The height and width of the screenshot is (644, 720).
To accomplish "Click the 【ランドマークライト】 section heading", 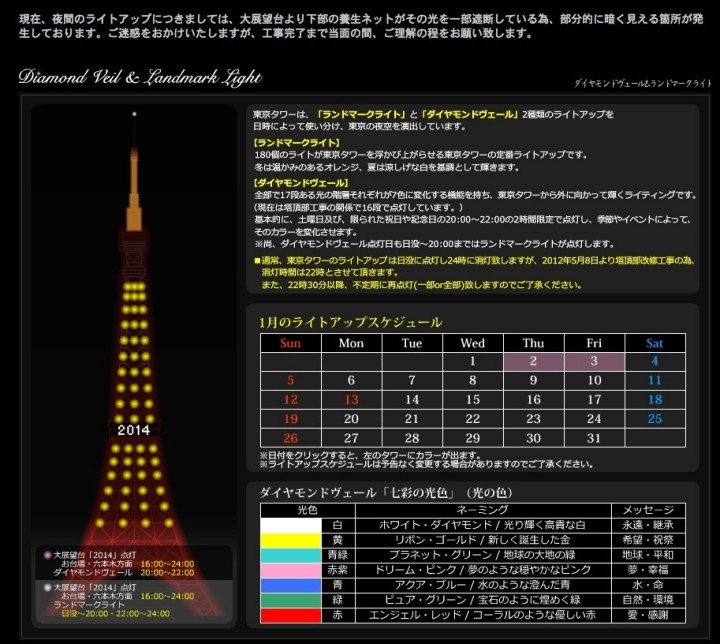I will coord(298,143).
